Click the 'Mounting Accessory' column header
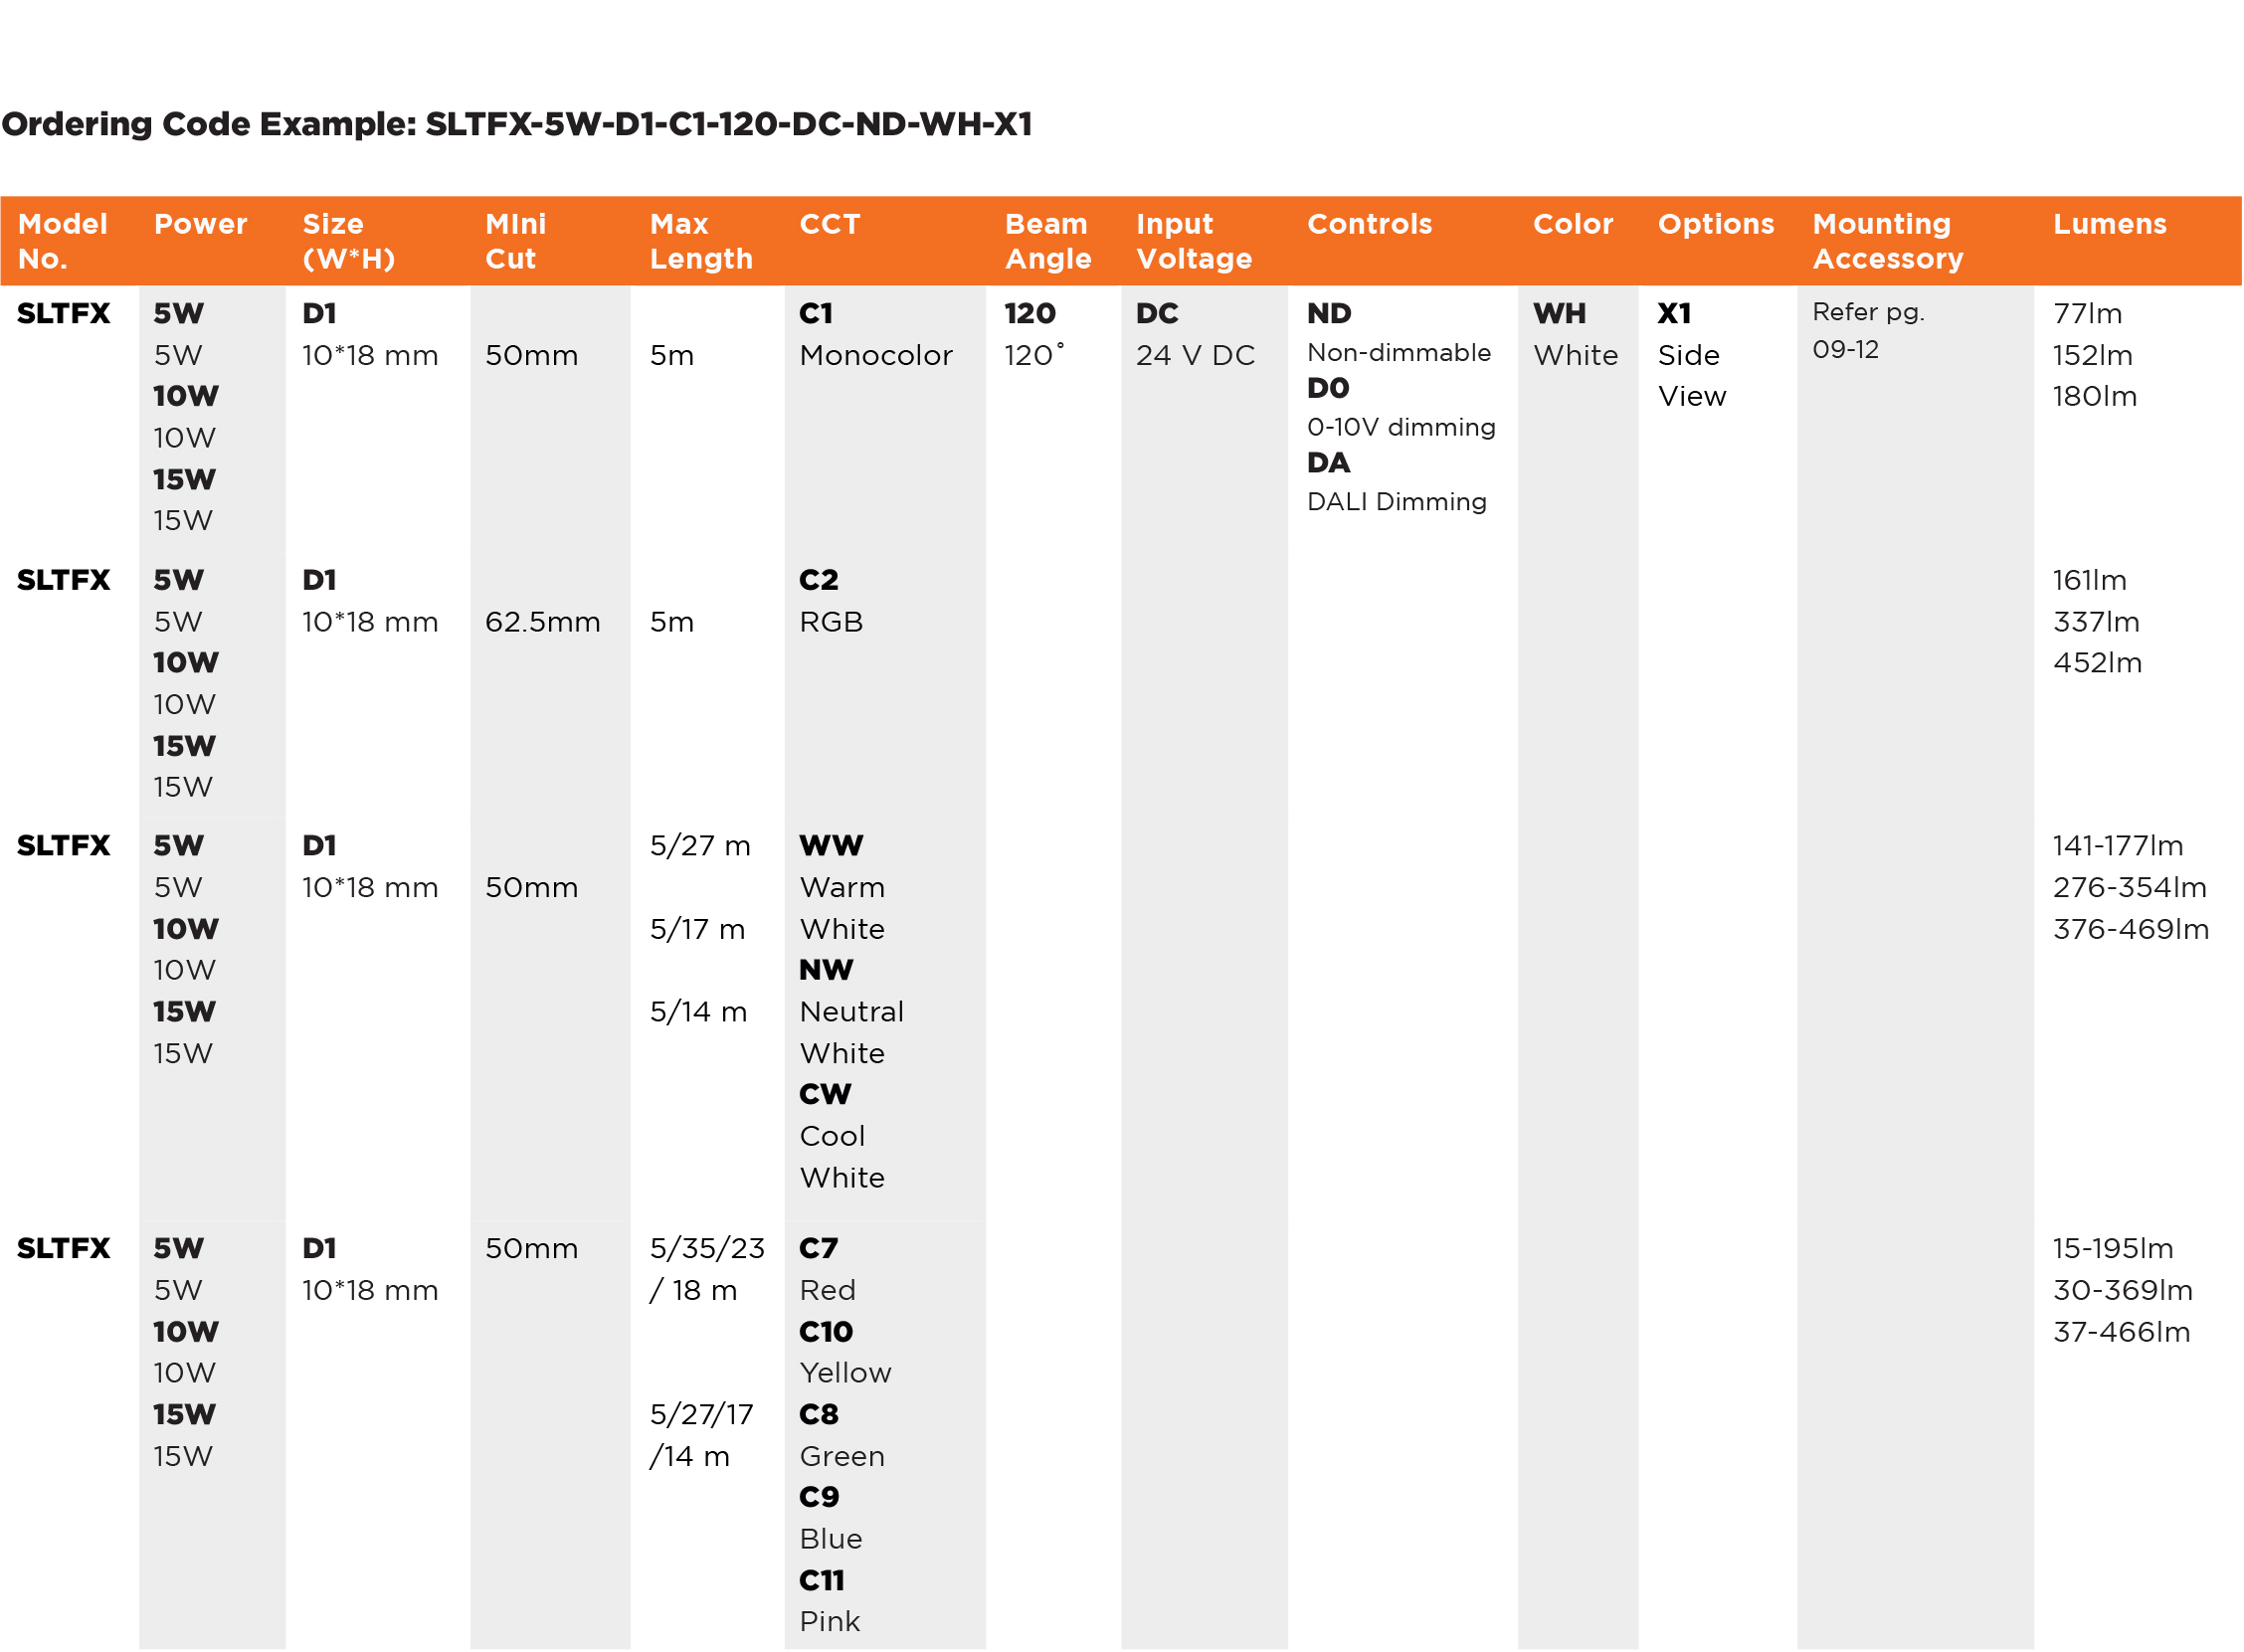 click(1888, 241)
